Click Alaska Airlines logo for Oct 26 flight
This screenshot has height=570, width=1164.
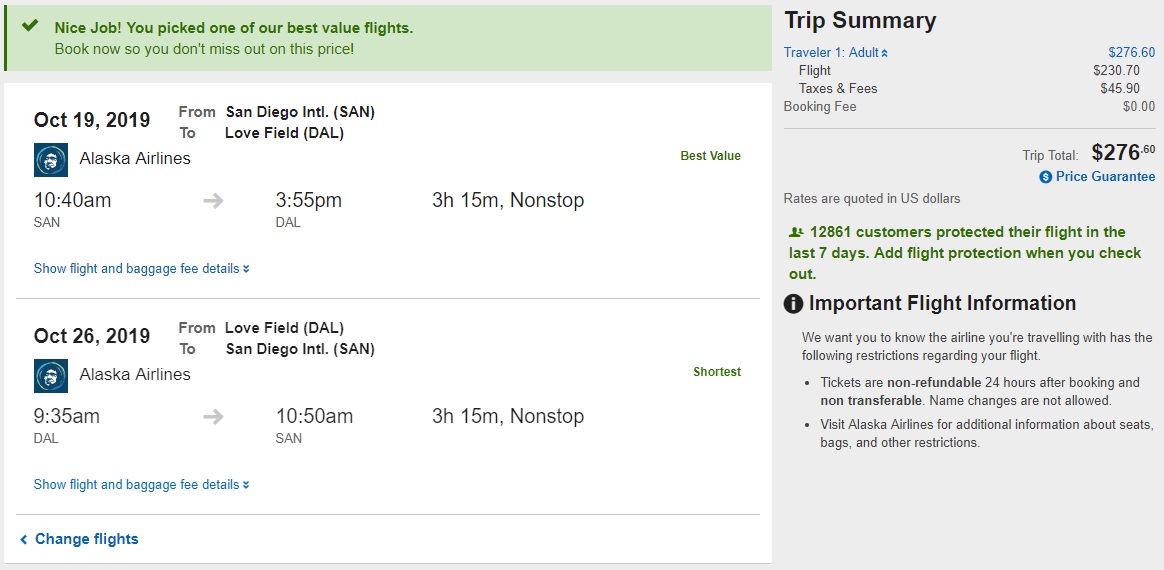(x=50, y=375)
